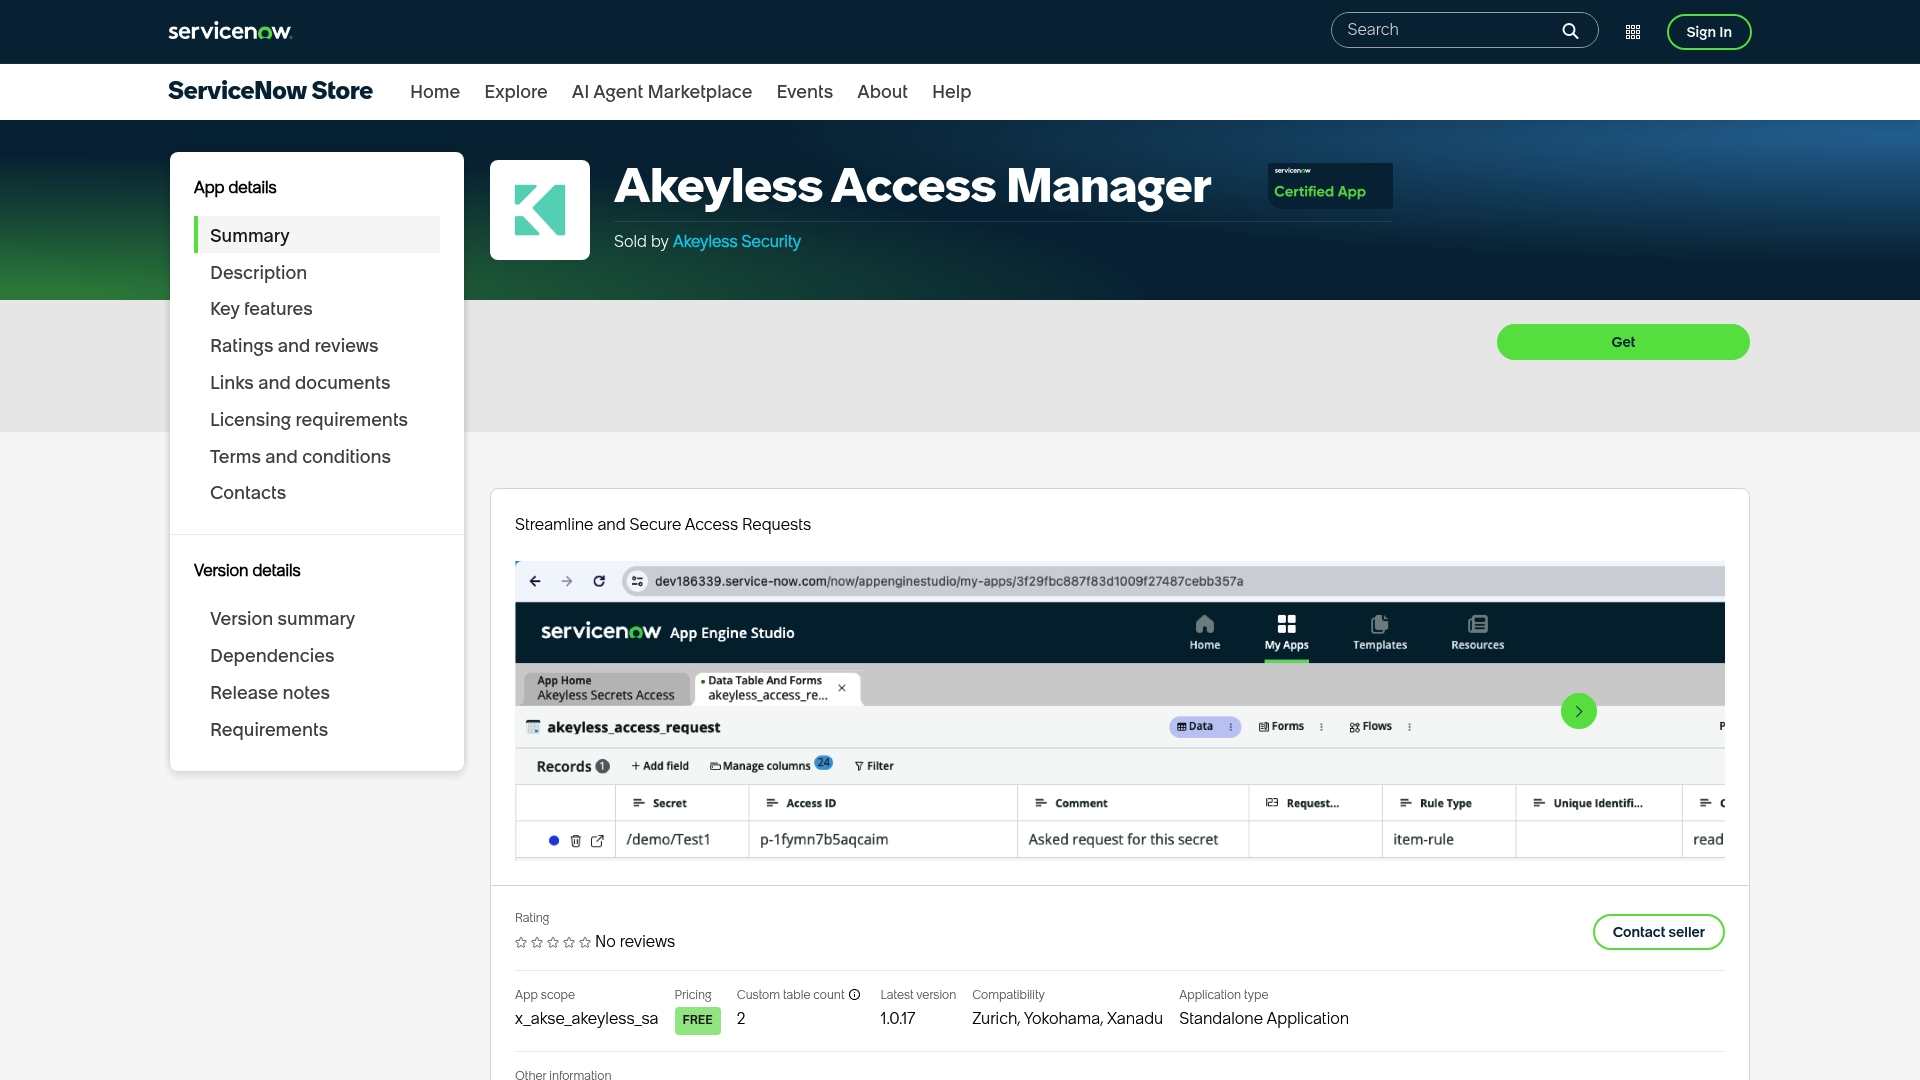Viewport: 1920px width, 1080px height.
Task: Jump to Ratings and reviews section
Action: (x=294, y=346)
